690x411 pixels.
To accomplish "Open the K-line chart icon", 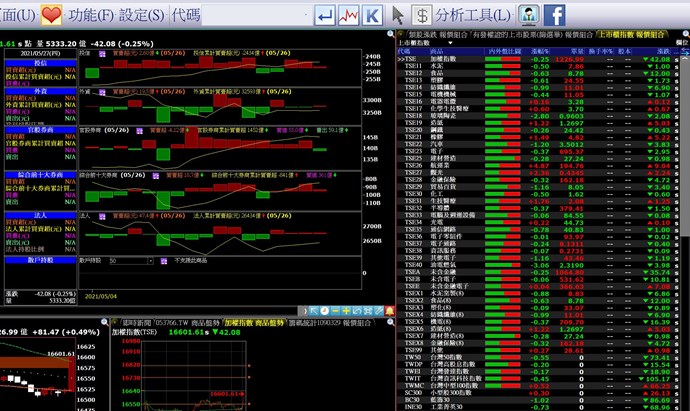I will [373, 15].
